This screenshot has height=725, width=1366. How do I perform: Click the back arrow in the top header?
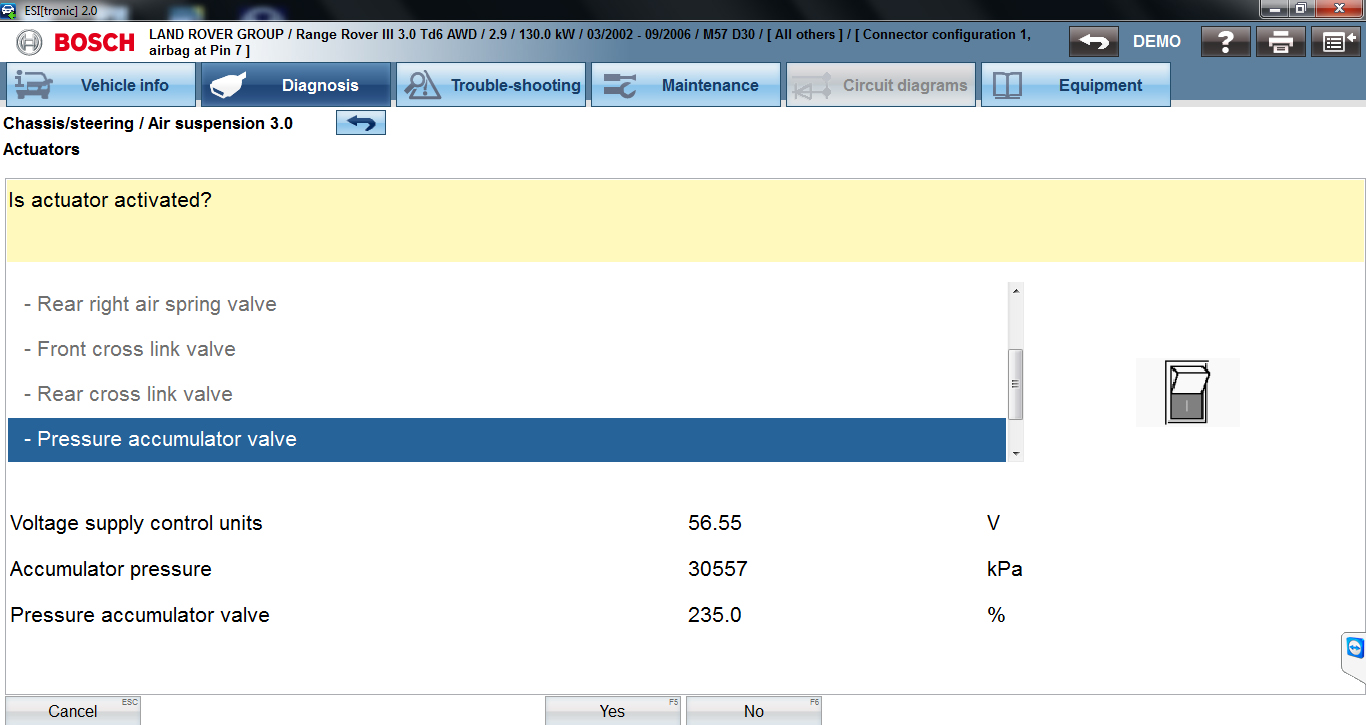pos(1094,42)
